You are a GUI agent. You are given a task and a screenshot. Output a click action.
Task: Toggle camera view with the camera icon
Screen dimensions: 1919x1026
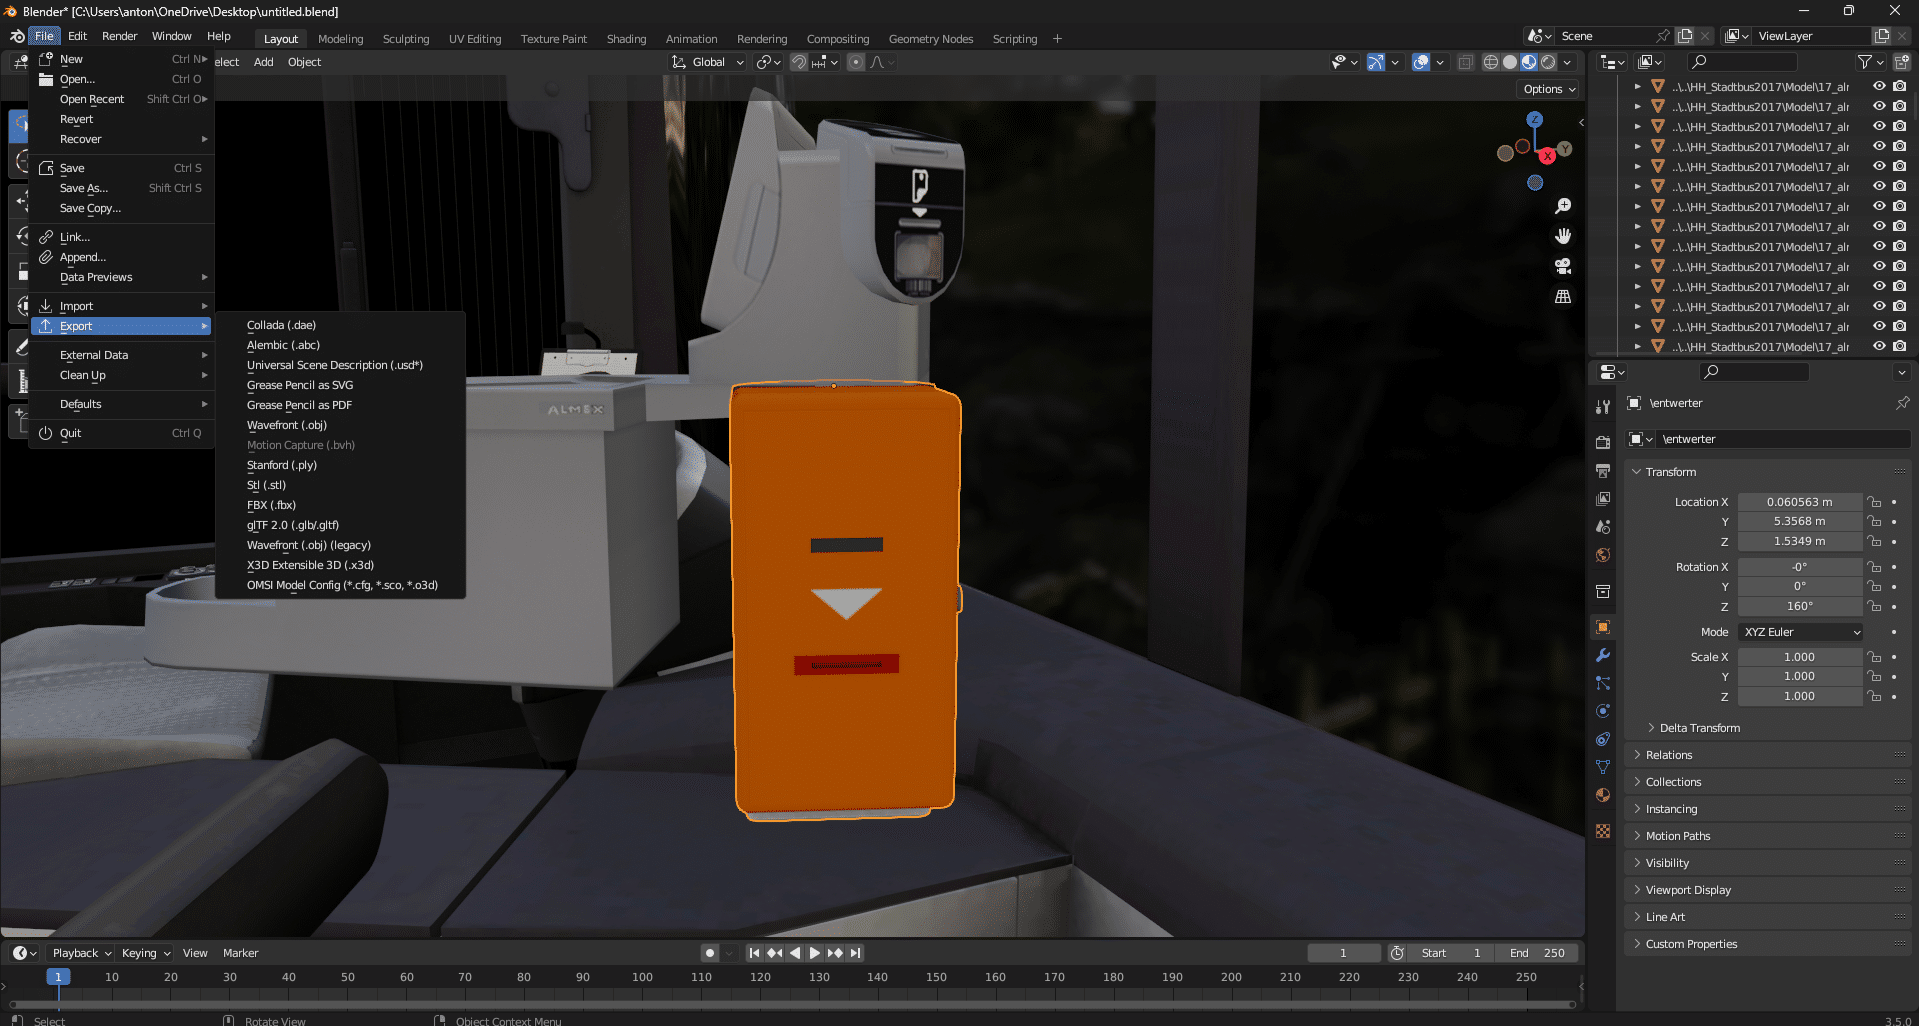tap(1563, 266)
